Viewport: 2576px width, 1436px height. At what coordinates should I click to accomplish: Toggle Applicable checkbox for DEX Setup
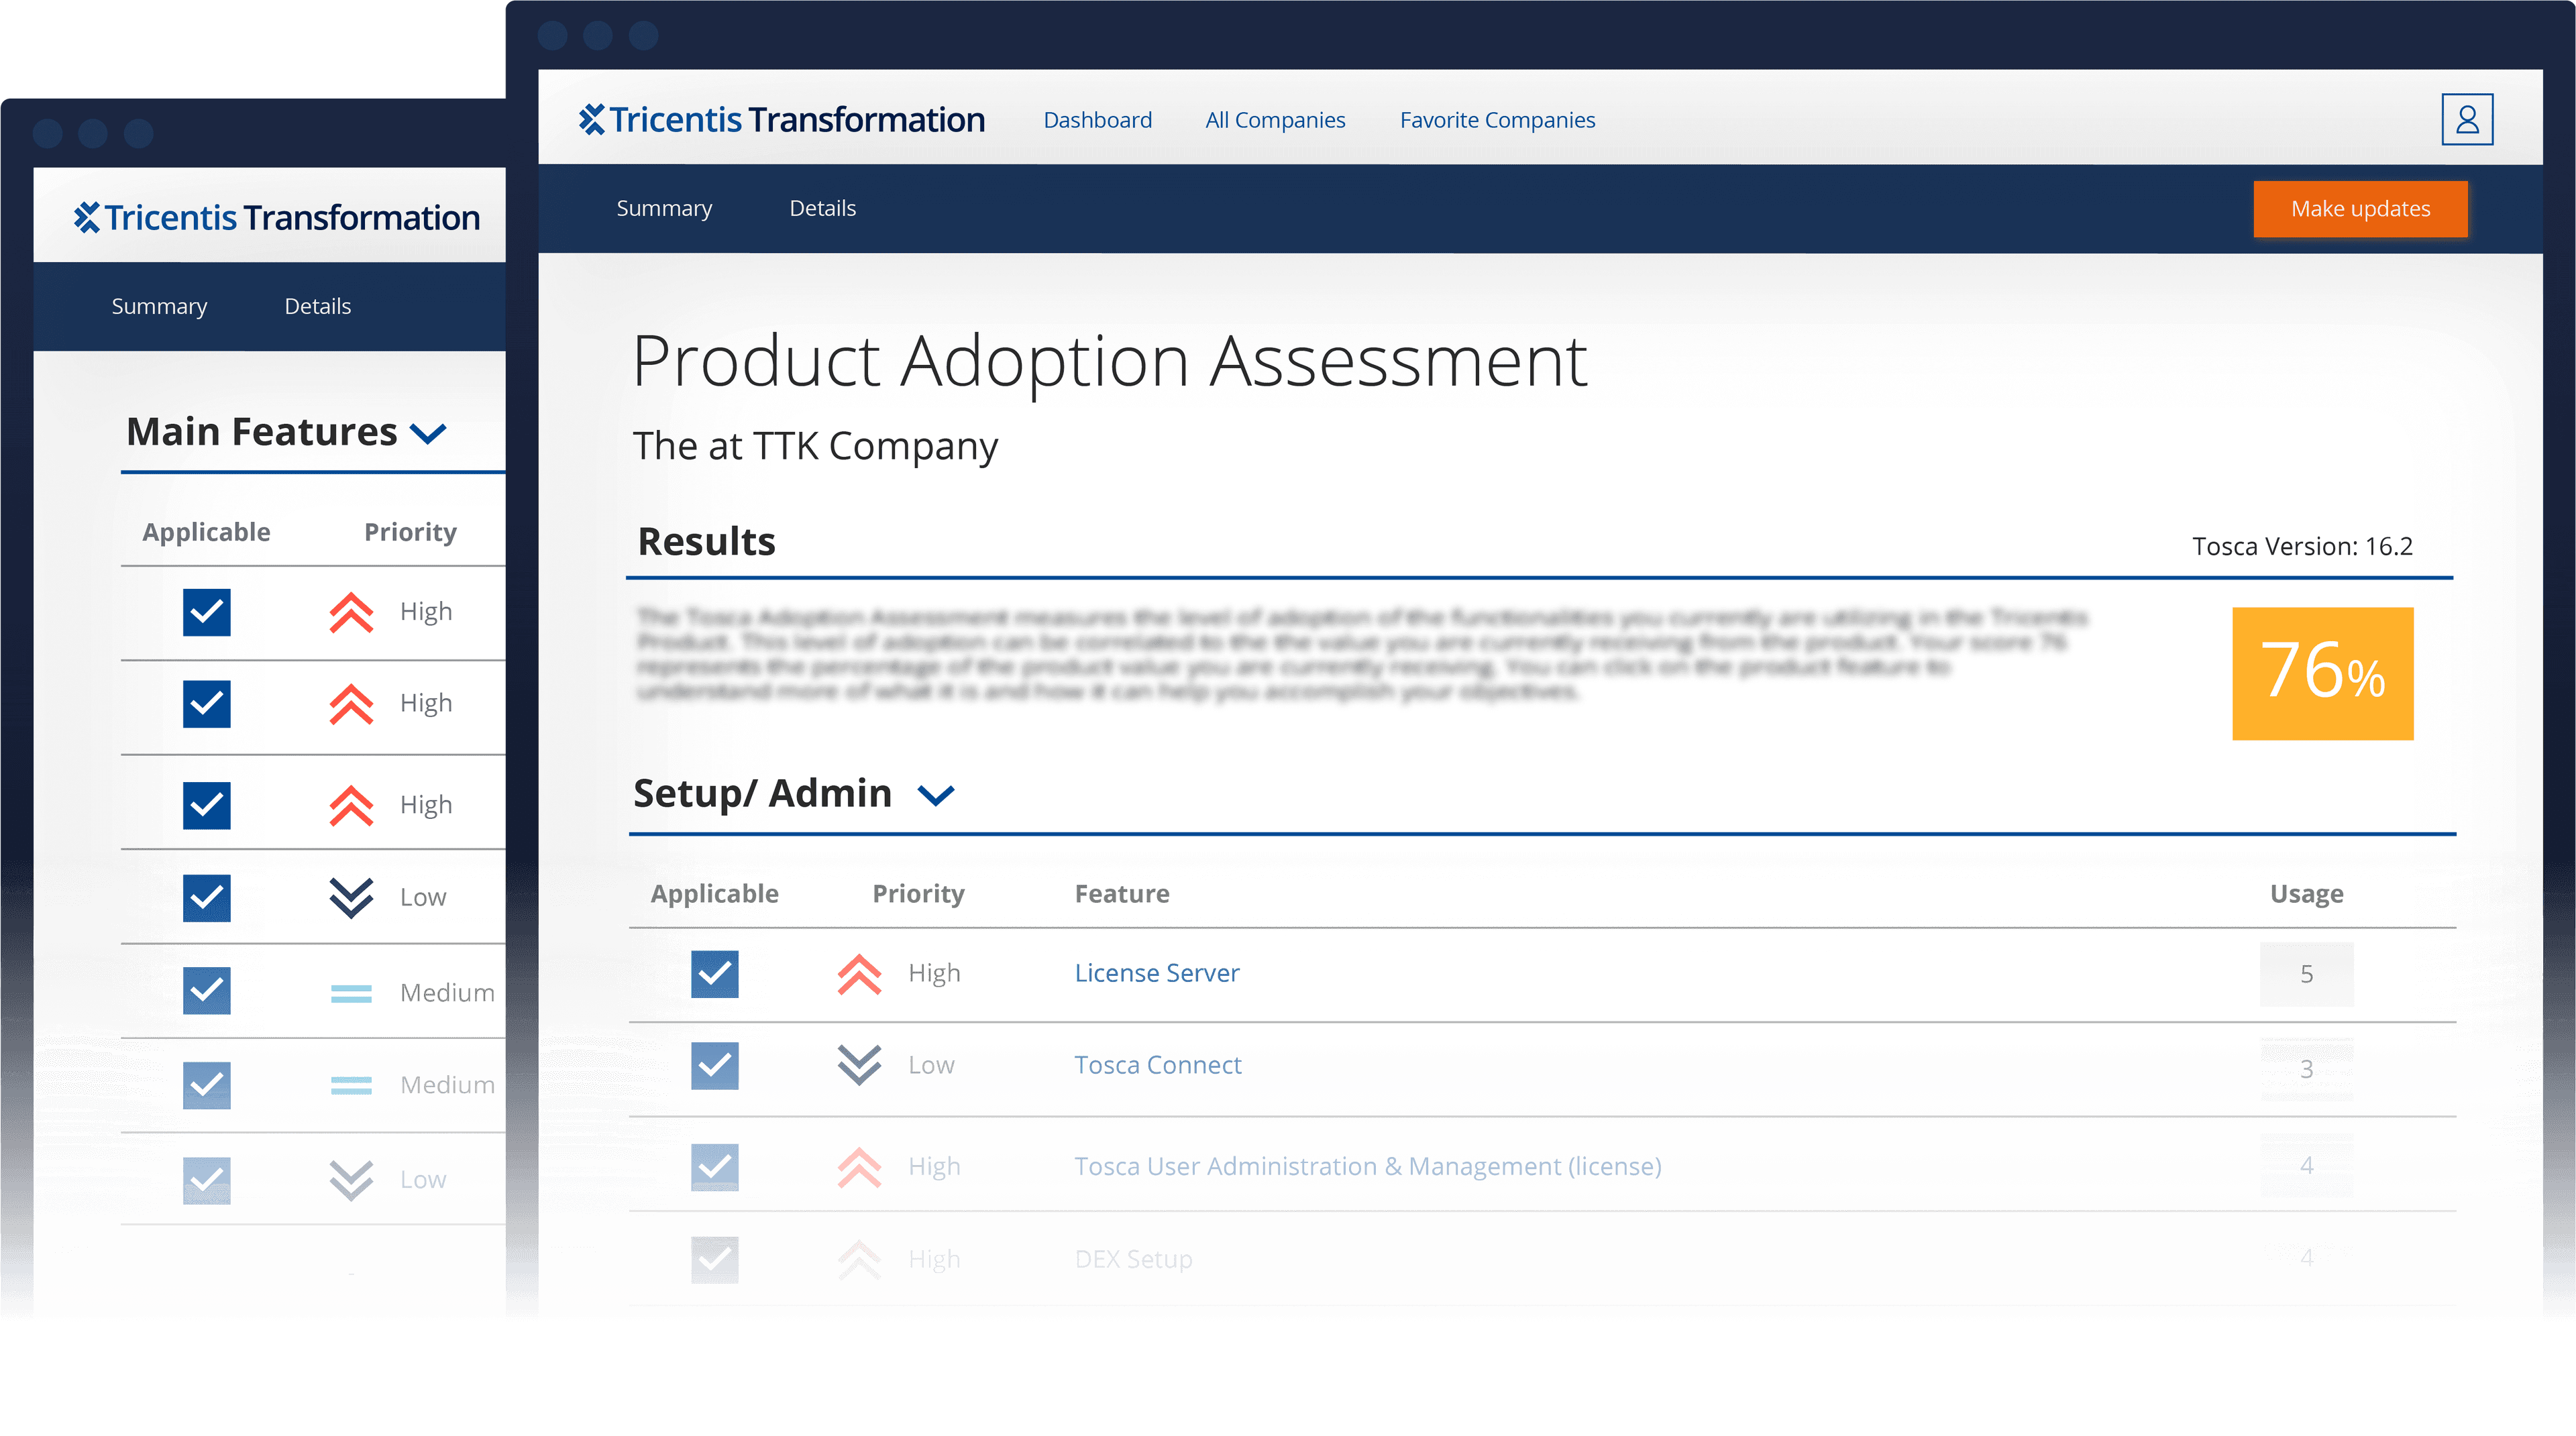715,1260
